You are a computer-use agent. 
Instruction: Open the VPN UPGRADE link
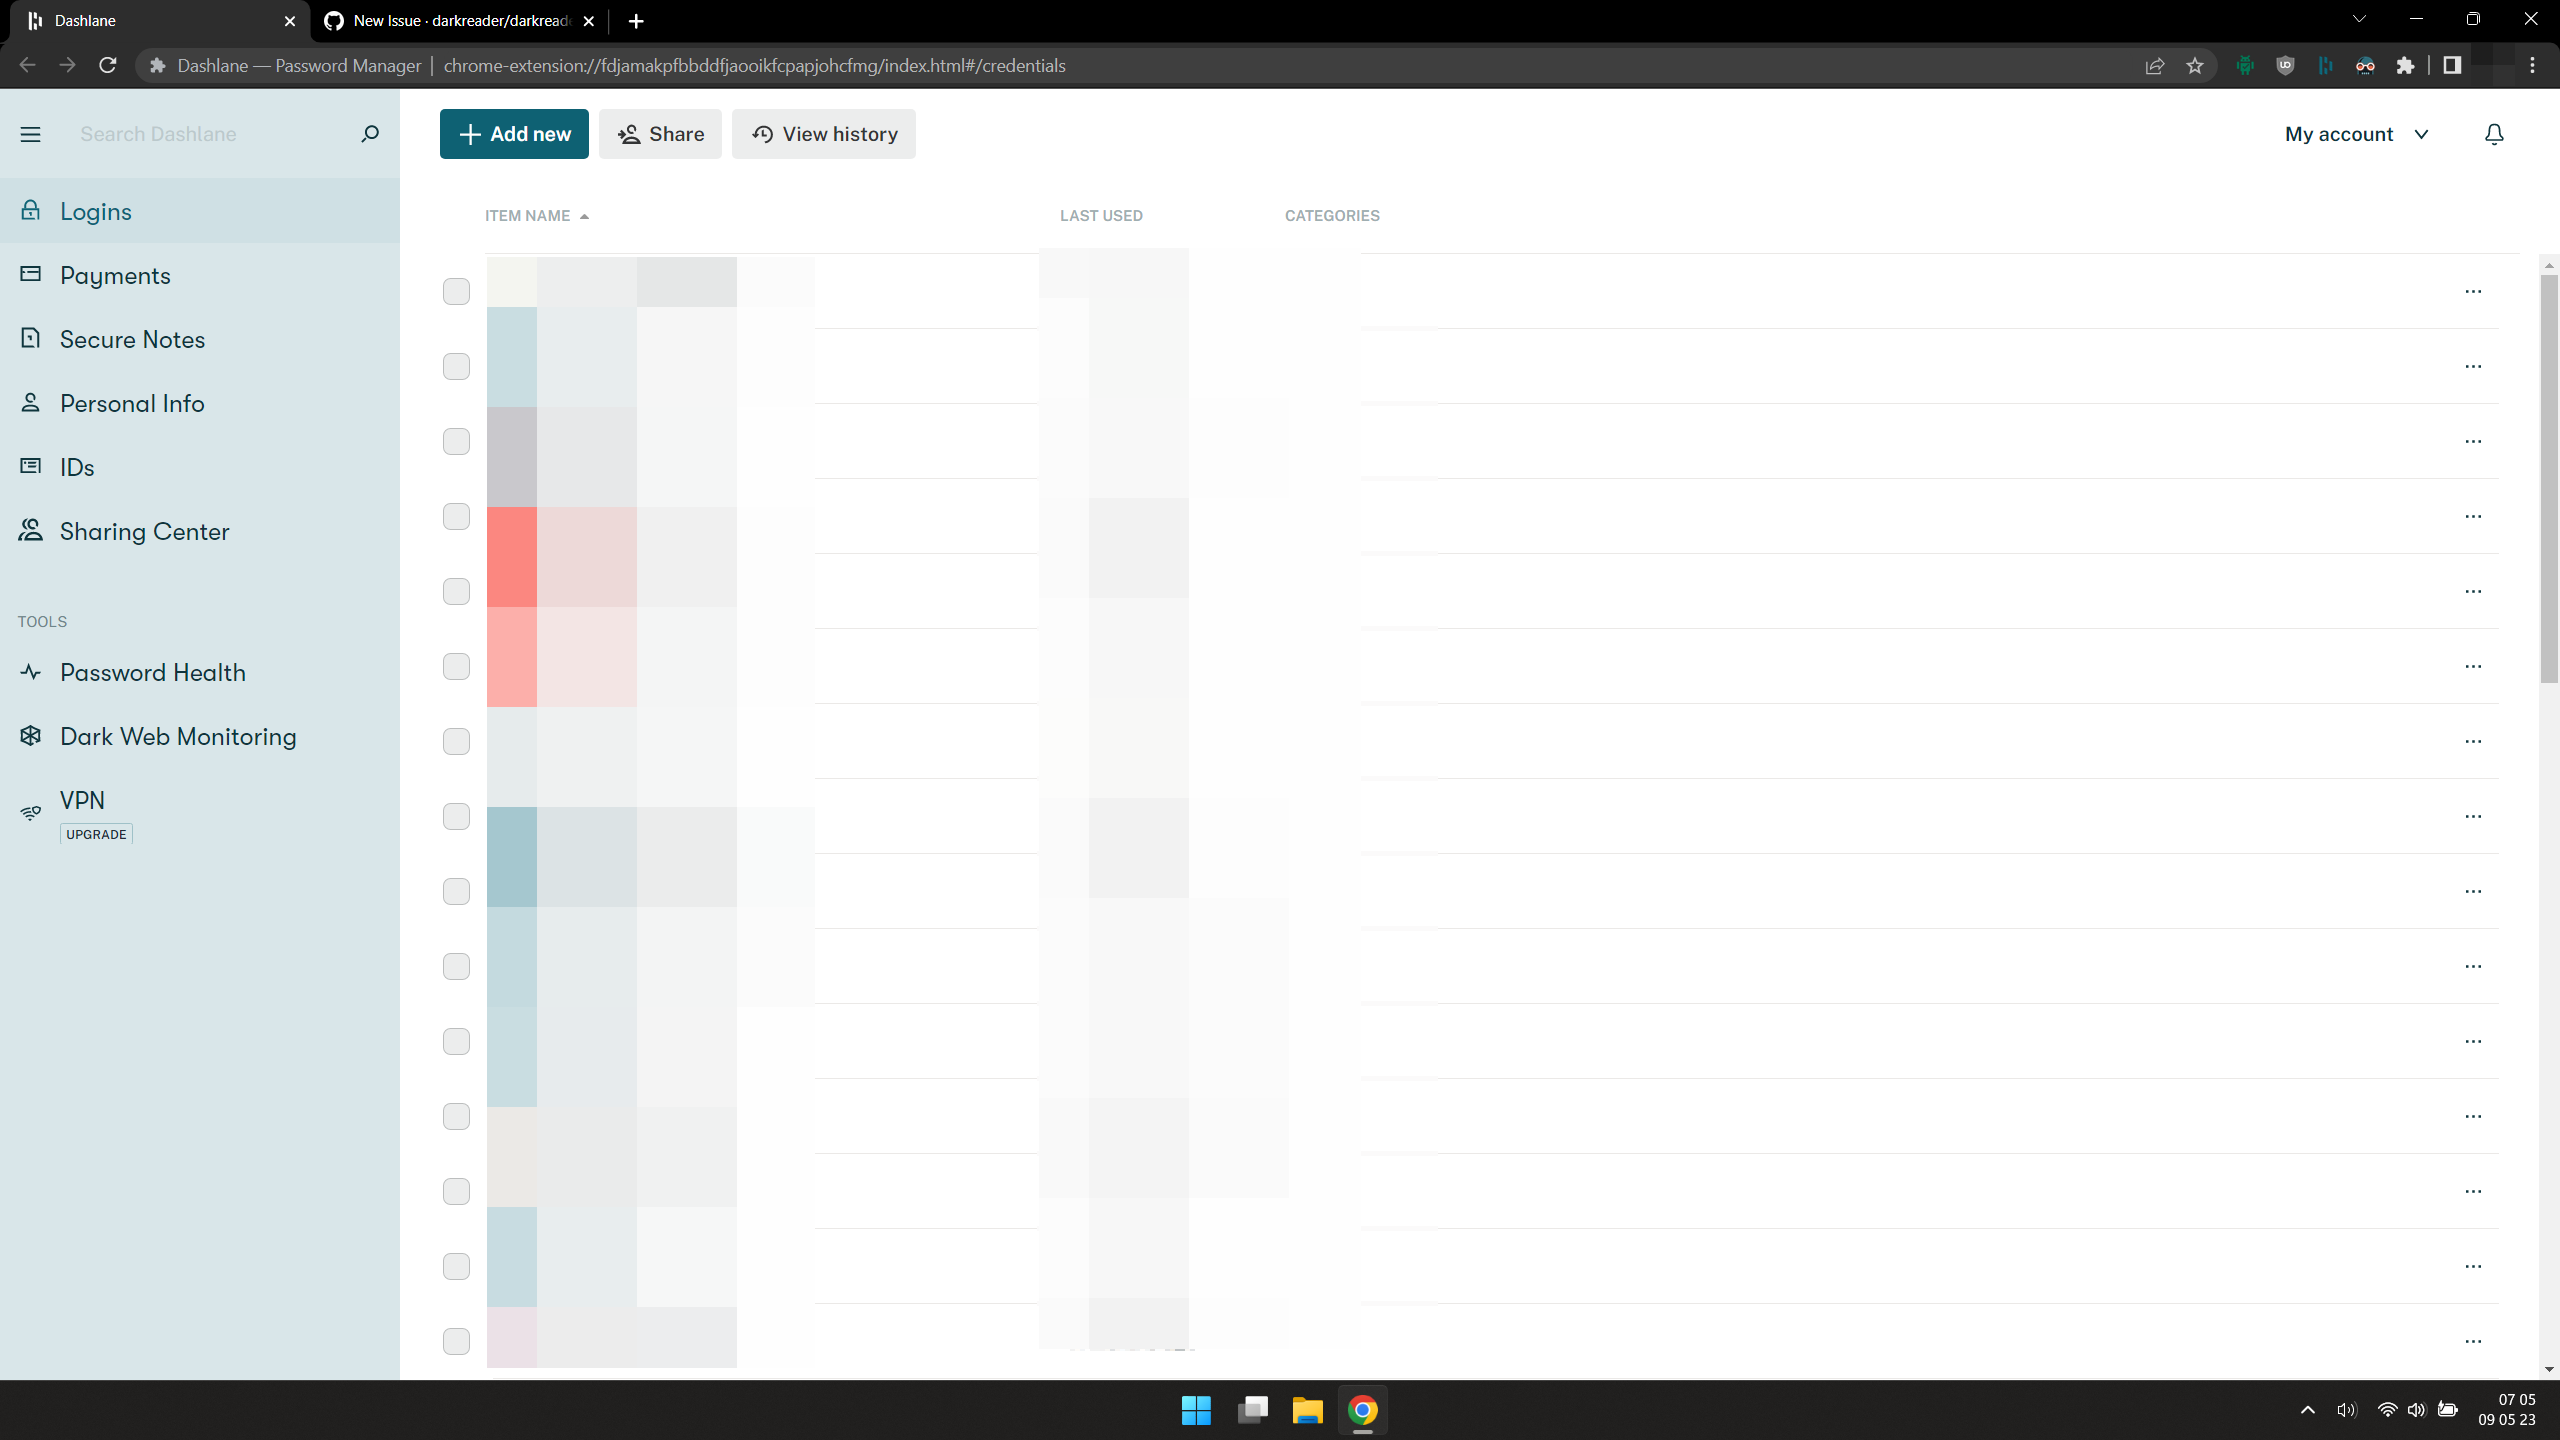(95, 833)
